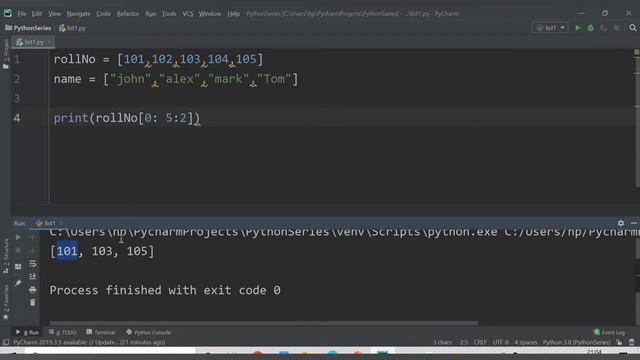This screenshot has height=360, width=640.
Task: Open the TODO tool window
Action: 62,332
